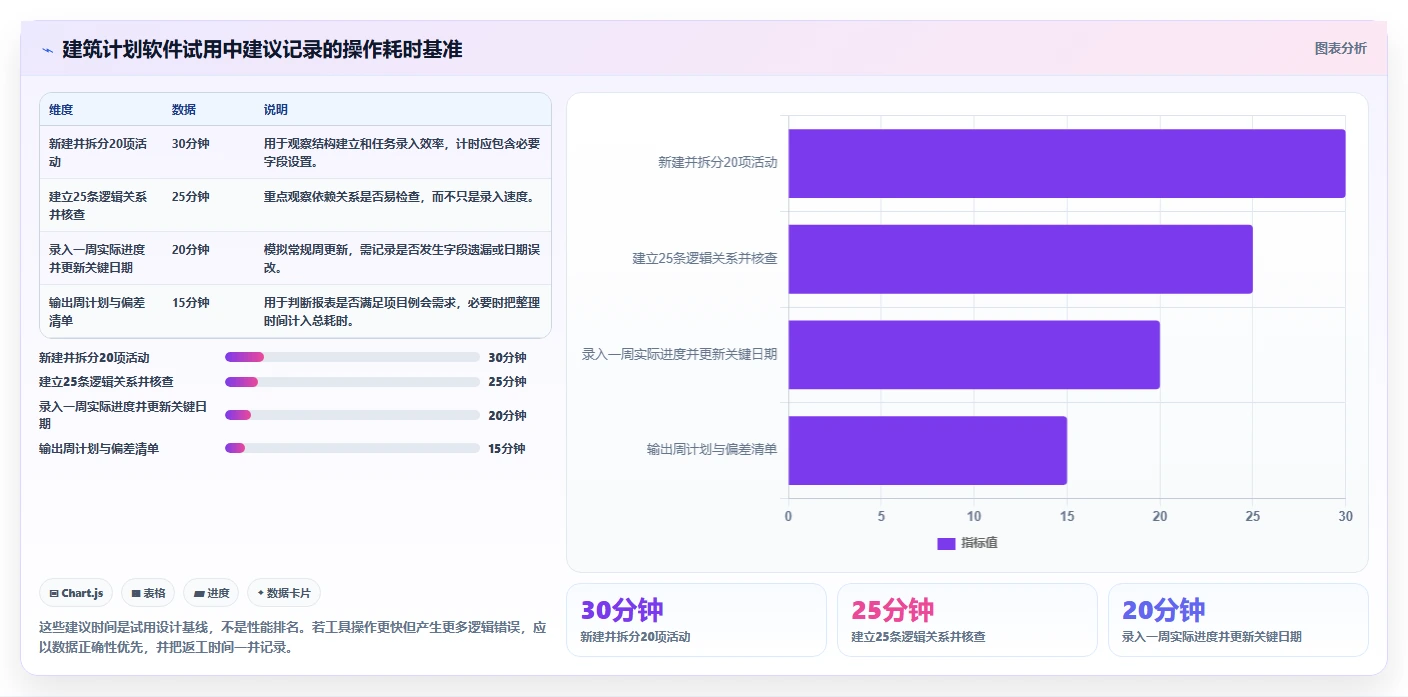Click the progress bar for 建立25条逻辑关系并核查
The height and width of the screenshot is (697, 1408).
(353, 381)
